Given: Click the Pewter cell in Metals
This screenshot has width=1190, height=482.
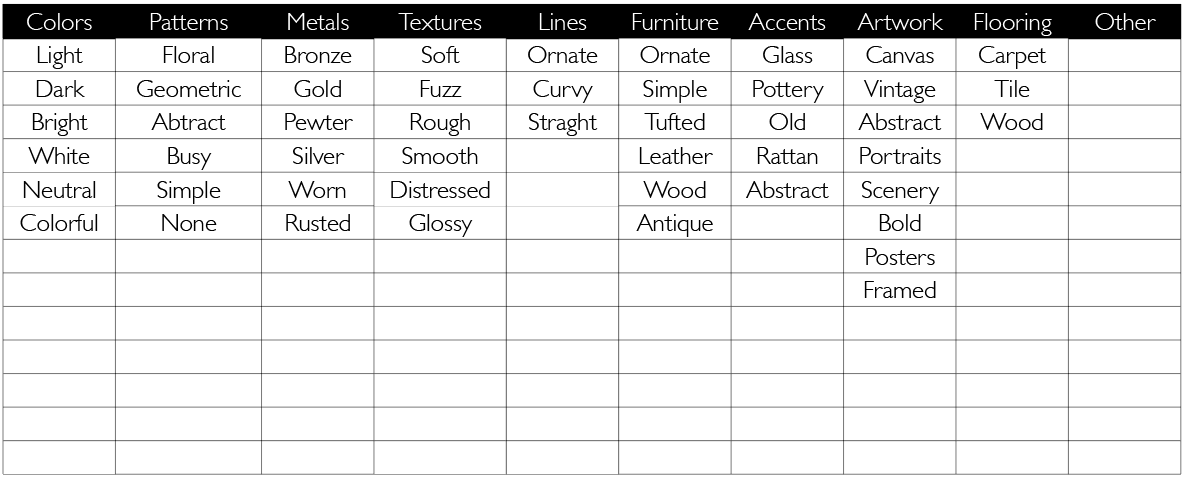Looking at the screenshot, I should (317, 123).
